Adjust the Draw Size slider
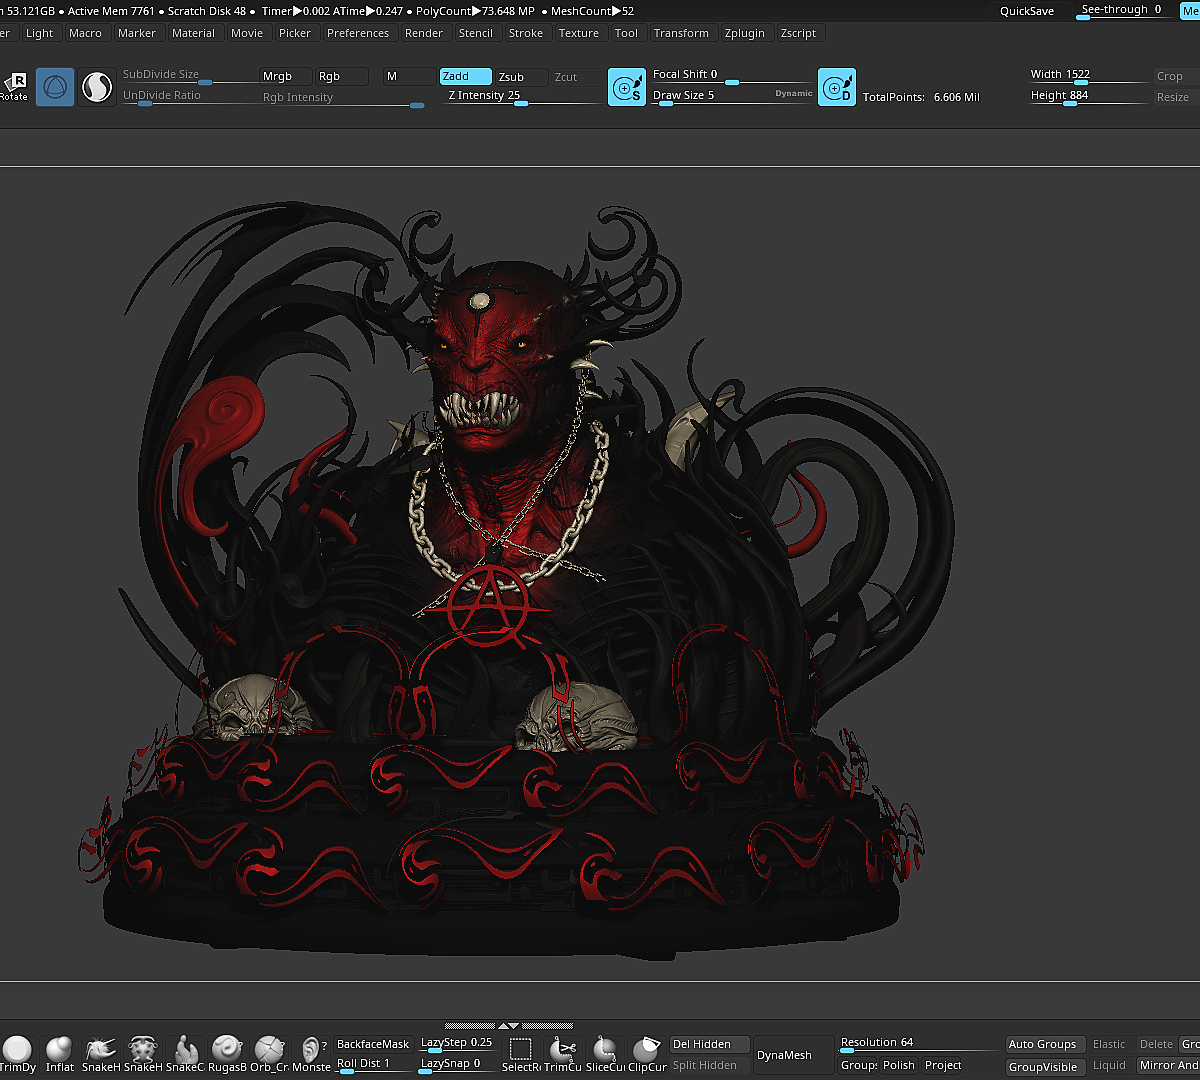This screenshot has width=1200, height=1080. [x=733, y=96]
